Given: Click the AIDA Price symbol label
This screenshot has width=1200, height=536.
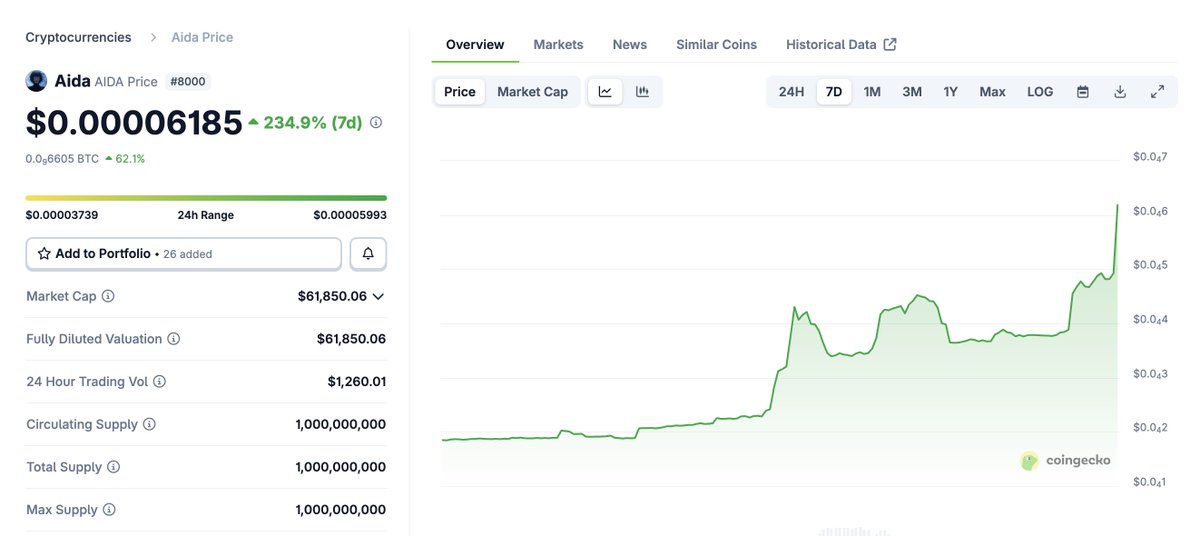Looking at the screenshot, I should [x=124, y=81].
